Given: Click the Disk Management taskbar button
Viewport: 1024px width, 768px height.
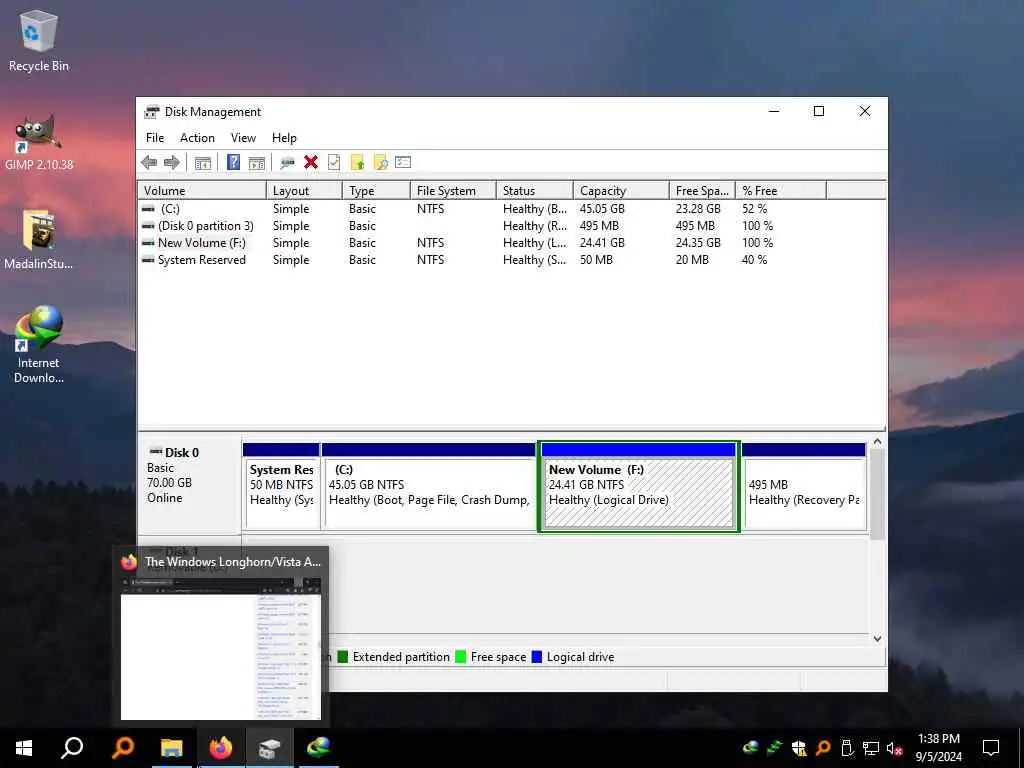Looking at the screenshot, I should (x=269, y=748).
